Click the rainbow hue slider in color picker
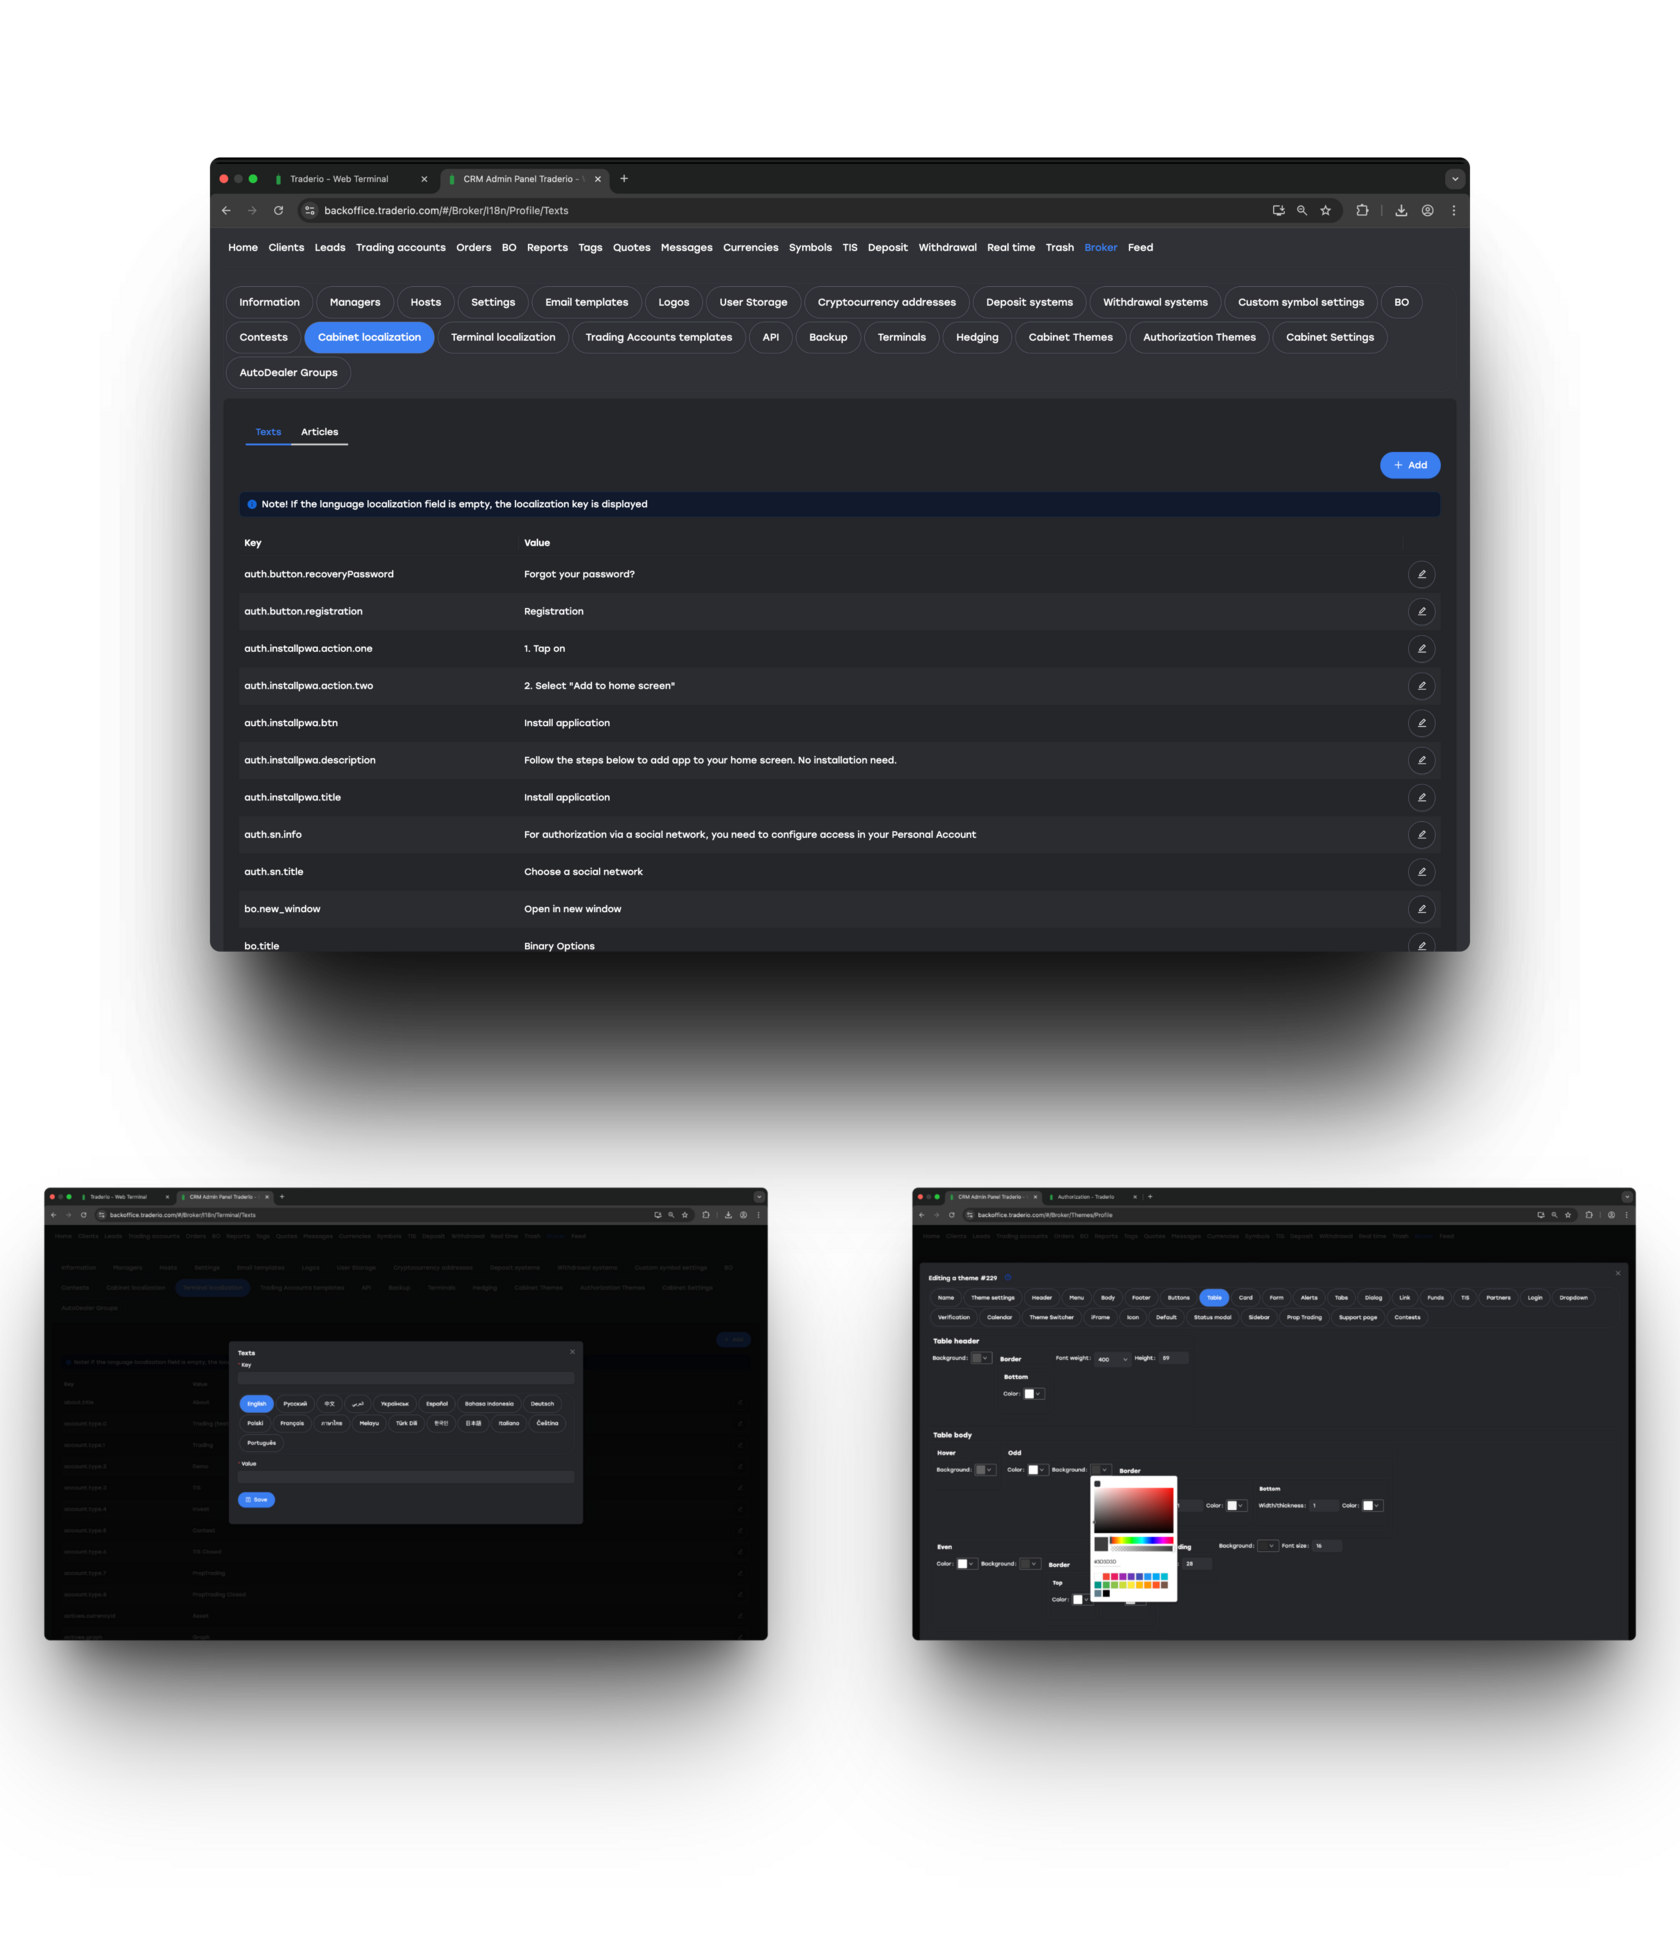Image resolution: width=1680 pixels, height=1944 pixels. (x=1141, y=1540)
